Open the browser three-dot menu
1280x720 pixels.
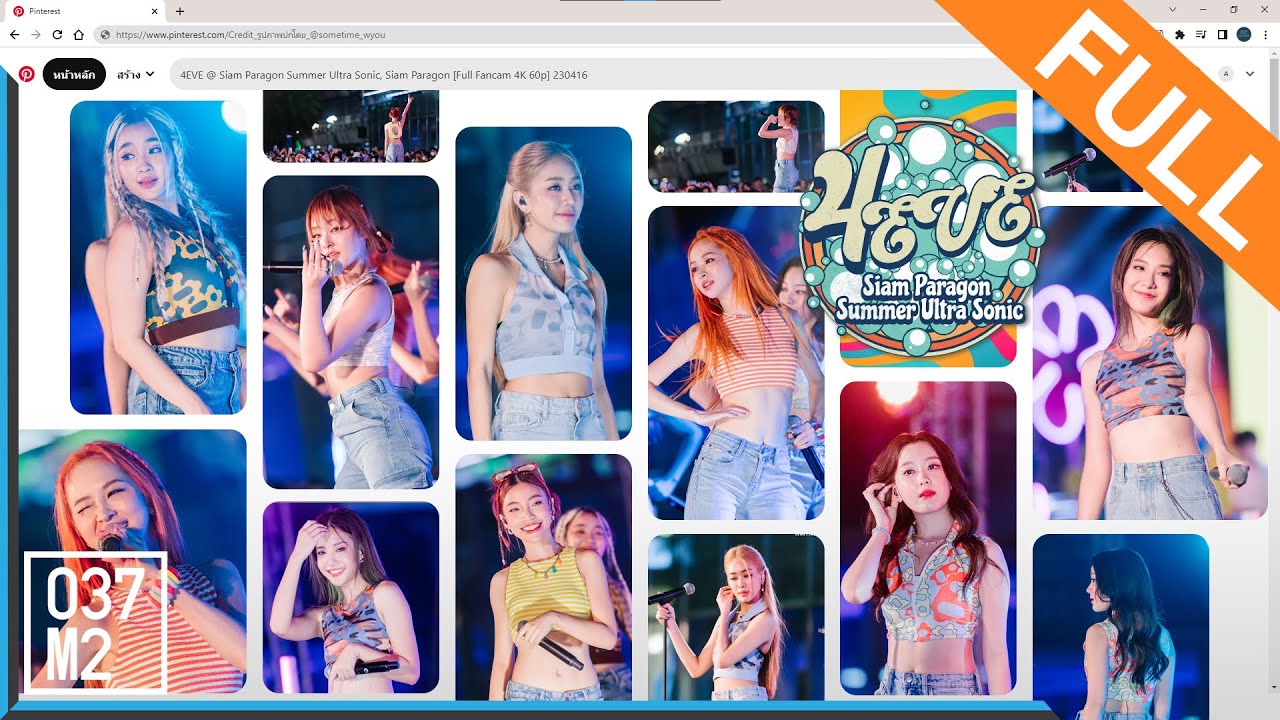click(1266, 34)
